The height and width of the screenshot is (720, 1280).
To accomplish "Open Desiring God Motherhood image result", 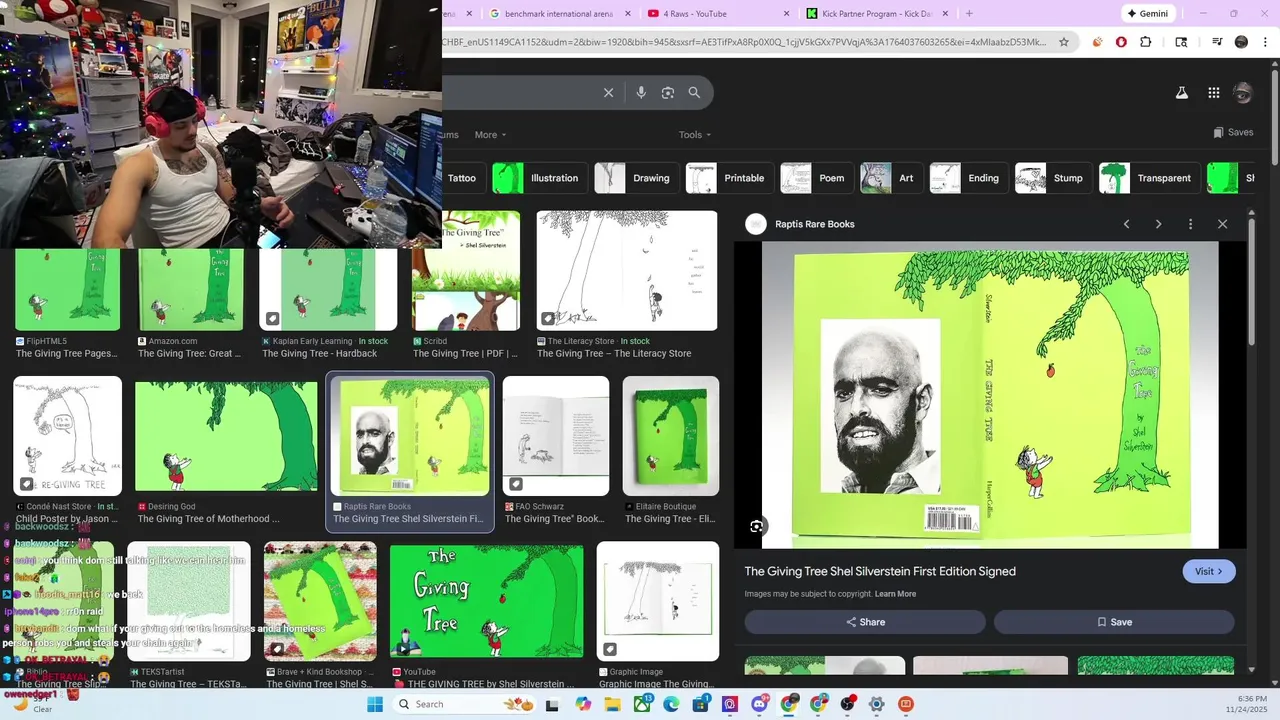I will tap(226, 436).
